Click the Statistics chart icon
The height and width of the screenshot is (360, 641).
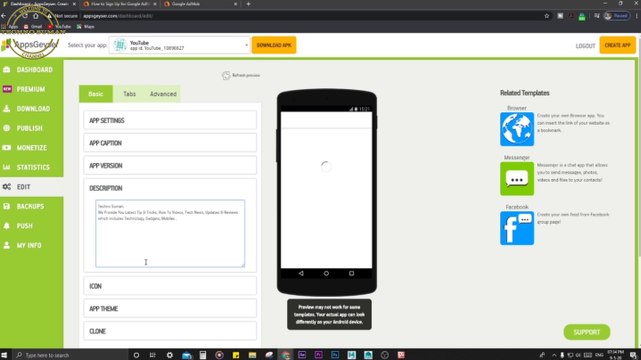[7, 167]
